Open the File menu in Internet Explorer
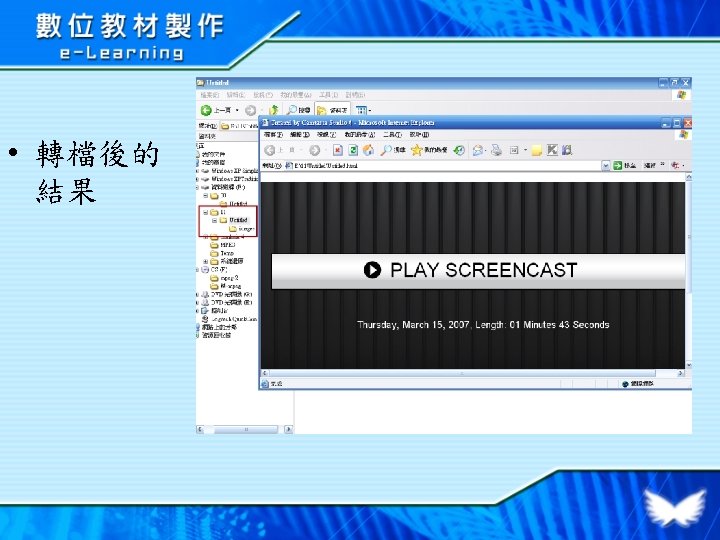The image size is (720, 540). (x=273, y=135)
